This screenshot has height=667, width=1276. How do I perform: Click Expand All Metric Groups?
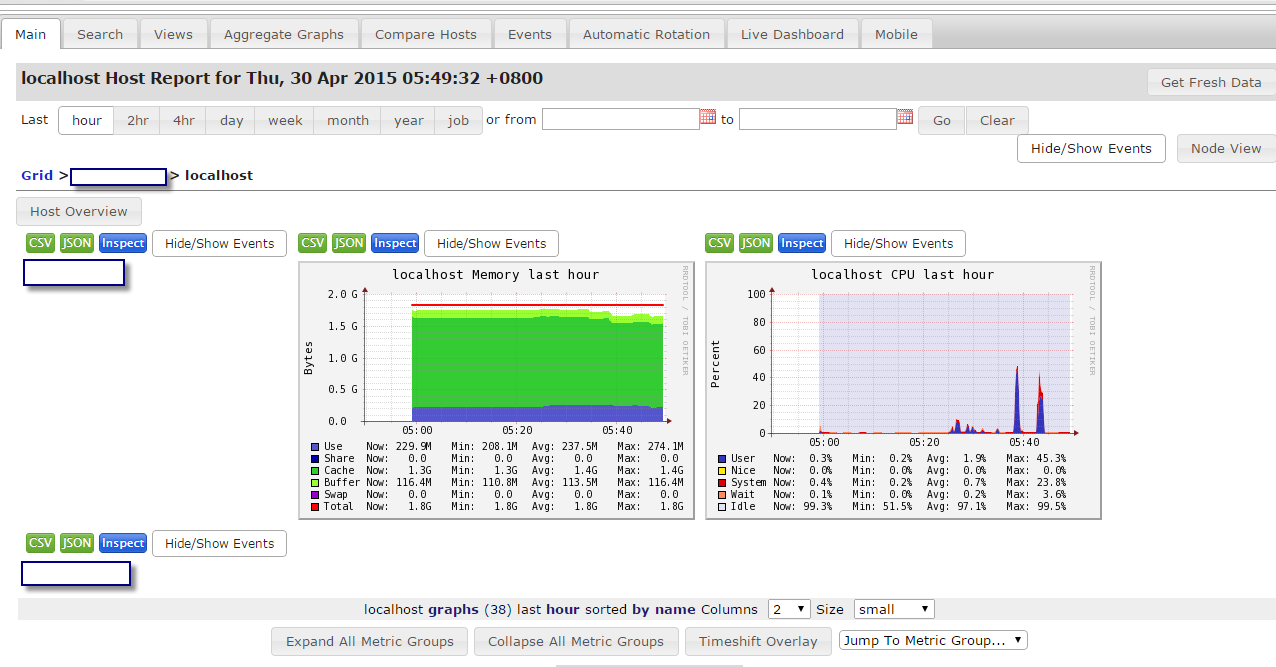(x=370, y=641)
